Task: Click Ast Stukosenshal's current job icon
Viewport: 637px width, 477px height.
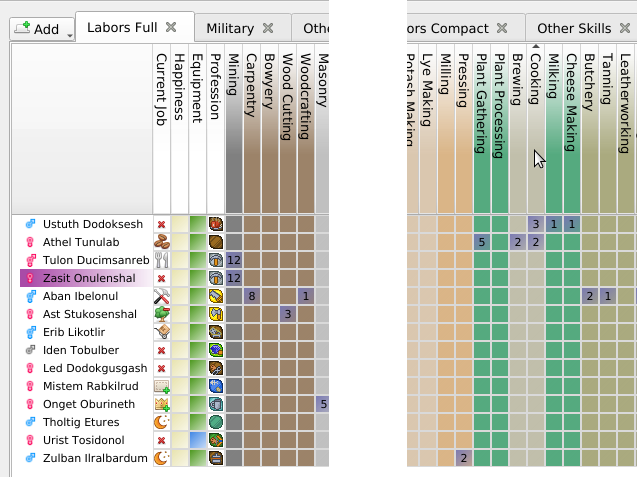Action: (x=162, y=314)
